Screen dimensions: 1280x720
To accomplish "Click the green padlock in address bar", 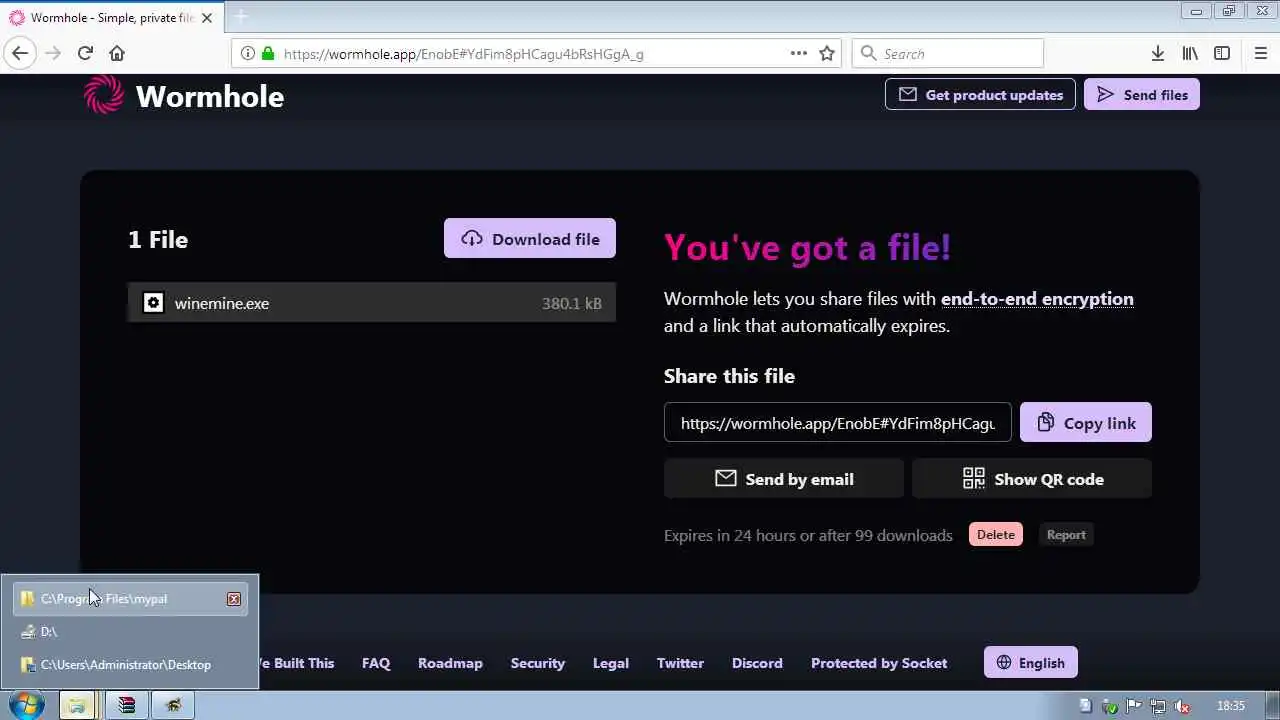I will tap(267, 54).
